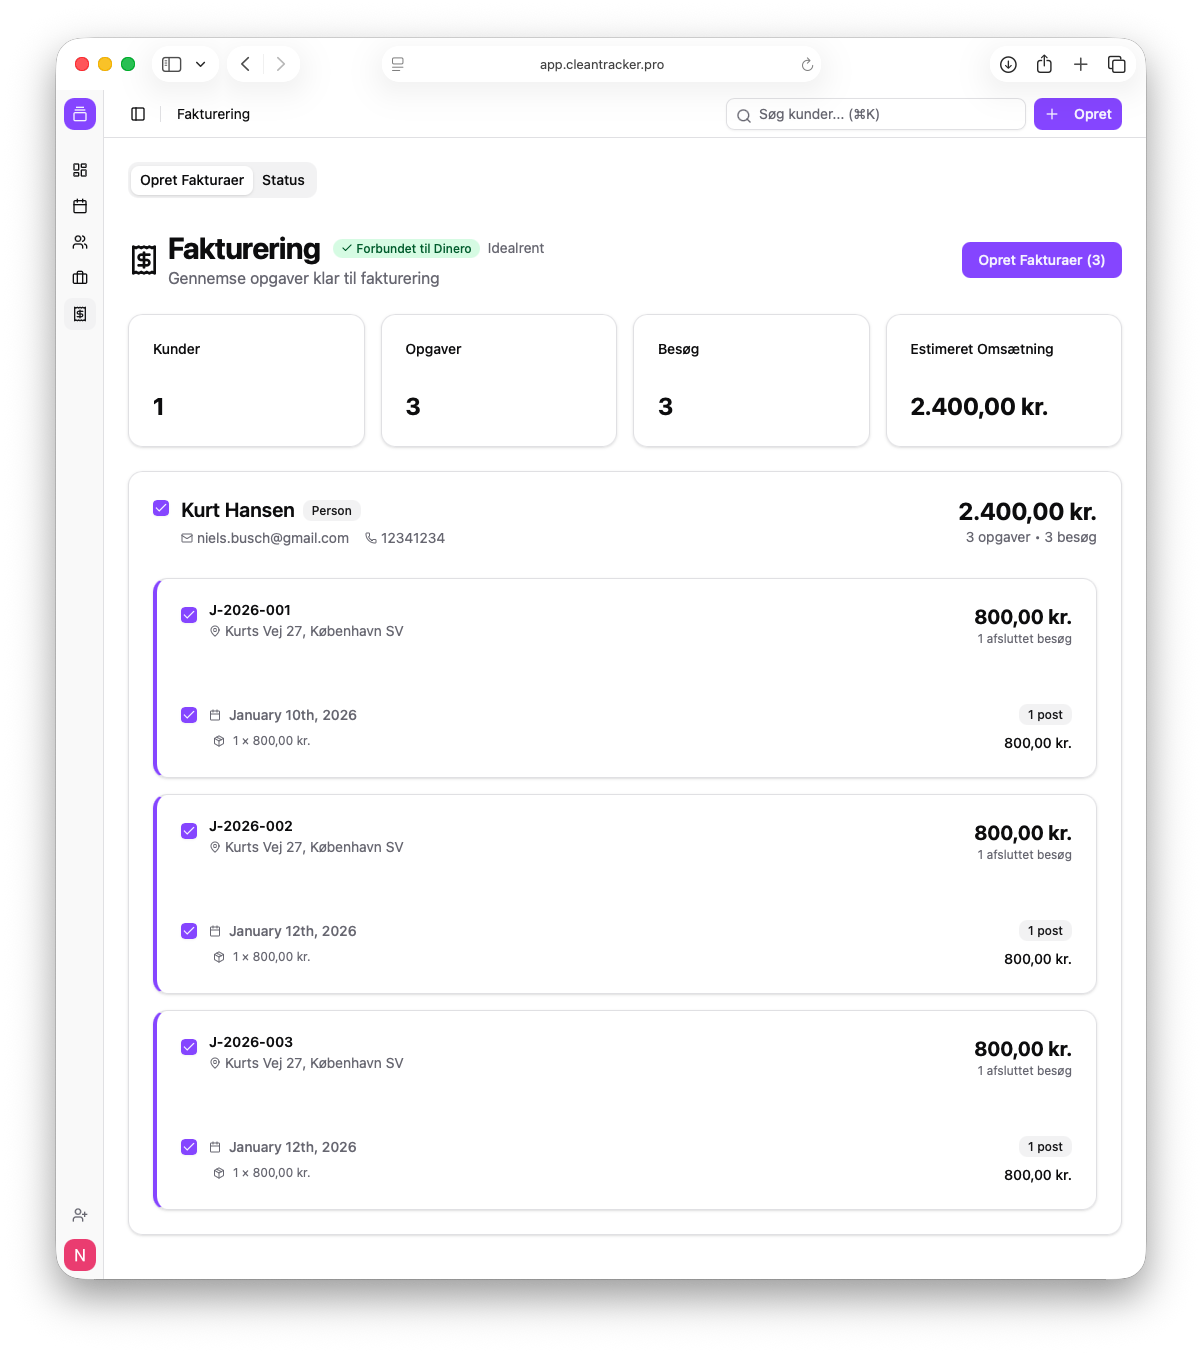
Task: Click the purple CleanTracker app logo
Action: (80, 114)
